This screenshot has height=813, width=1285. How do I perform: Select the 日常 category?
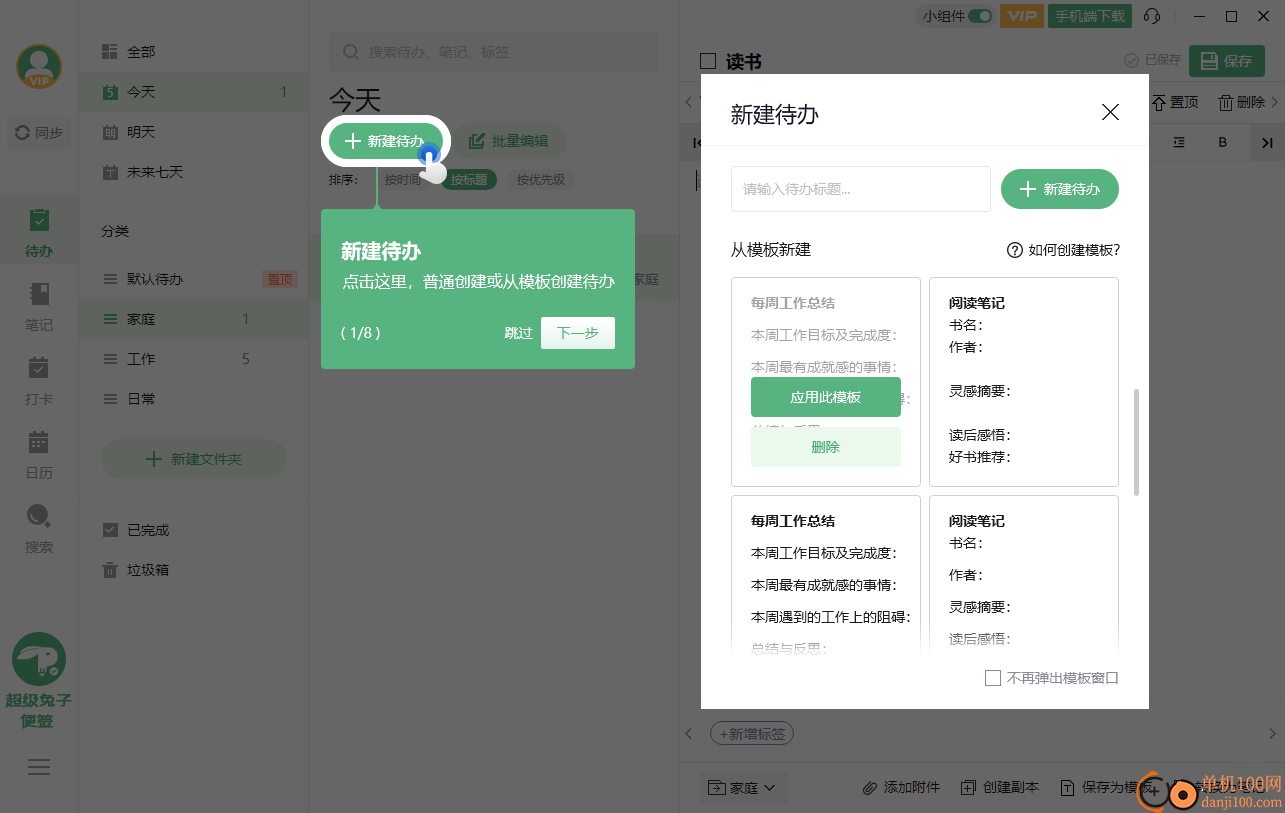194,399
